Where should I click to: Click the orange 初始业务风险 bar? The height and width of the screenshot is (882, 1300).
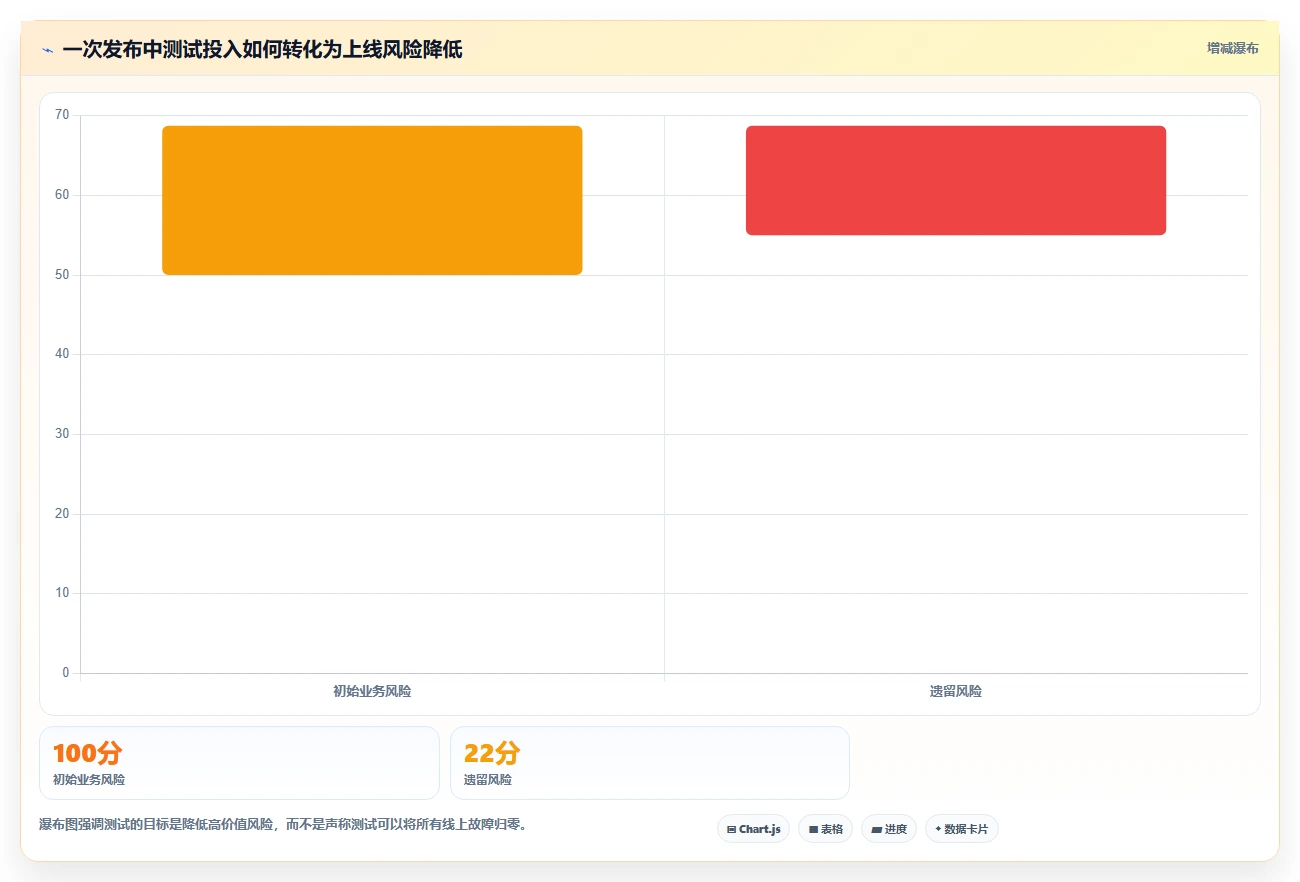coord(372,200)
